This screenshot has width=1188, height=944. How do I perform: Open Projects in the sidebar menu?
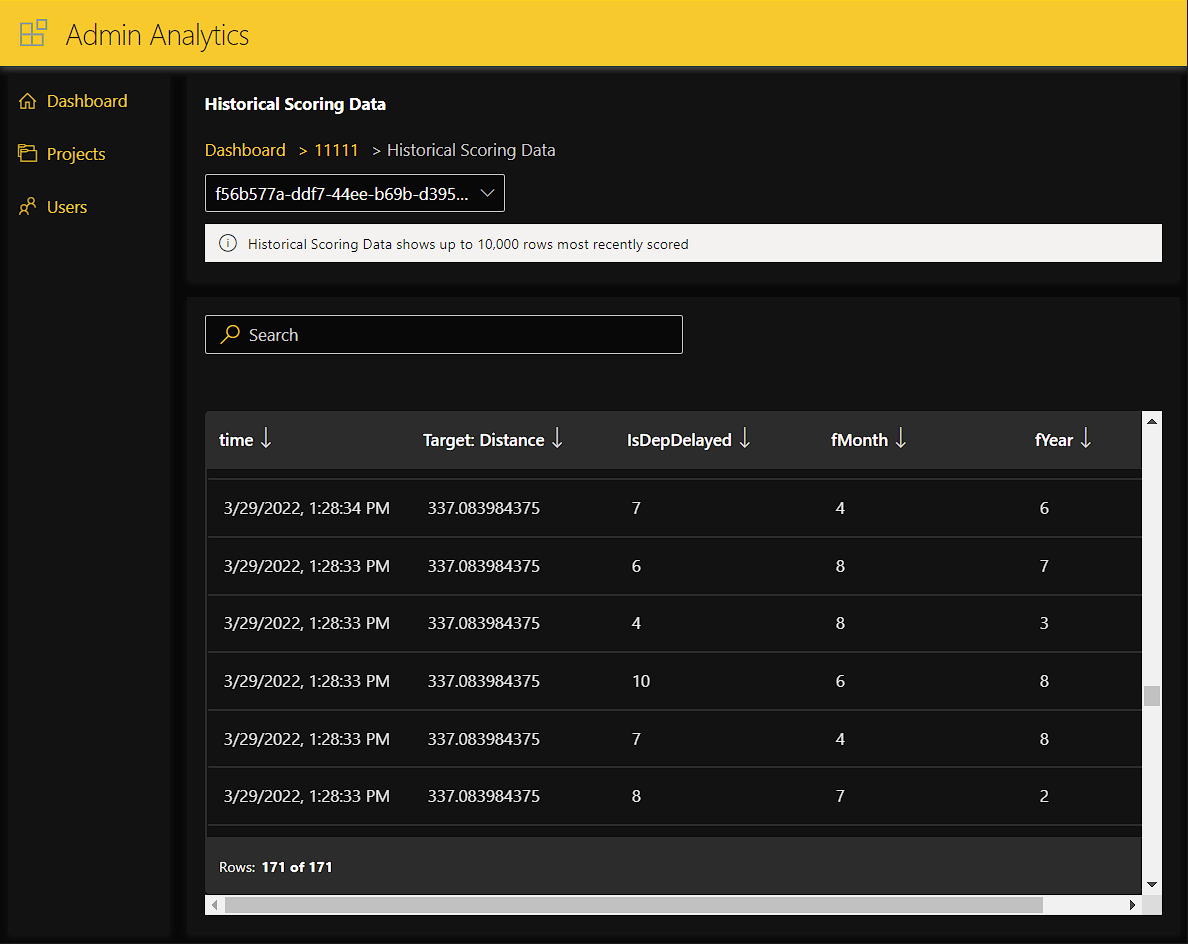[76, 154]
